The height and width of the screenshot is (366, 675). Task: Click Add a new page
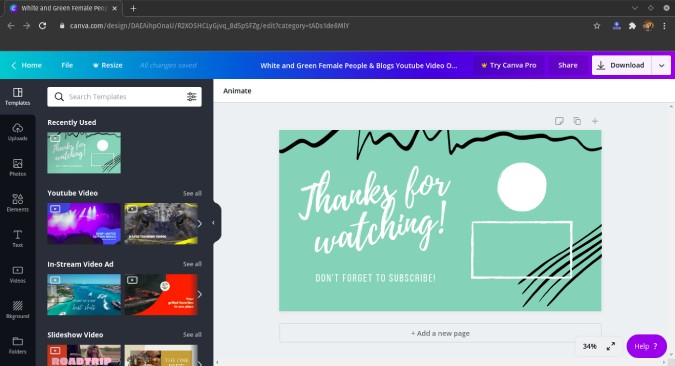coord(440,333)
